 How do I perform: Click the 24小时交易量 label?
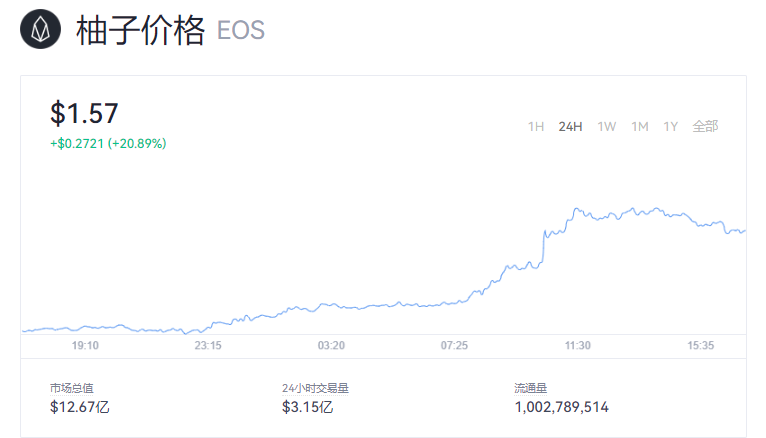315,388
